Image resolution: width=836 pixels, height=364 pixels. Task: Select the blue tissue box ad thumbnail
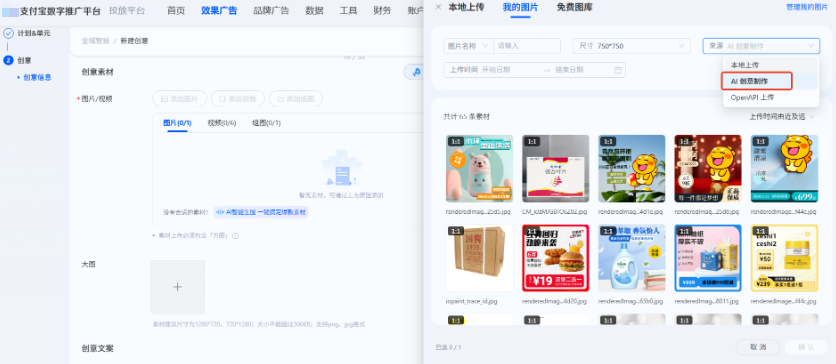coord(708,258)
